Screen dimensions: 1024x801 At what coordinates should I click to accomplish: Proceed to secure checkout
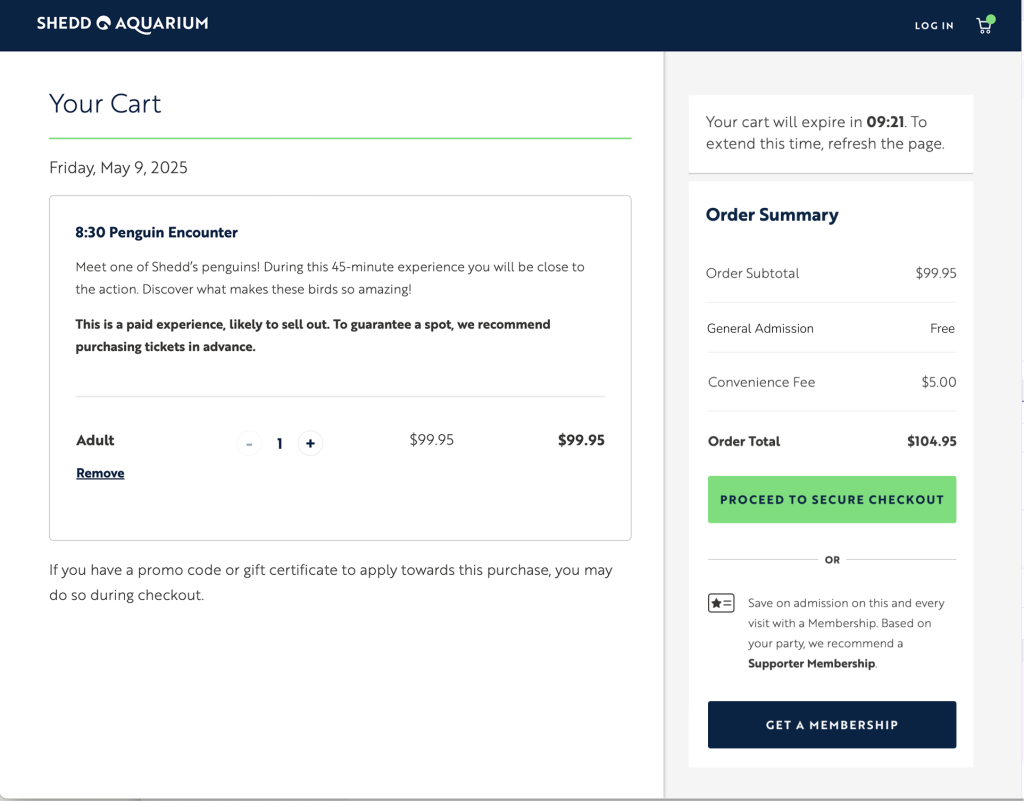(831, 499)
